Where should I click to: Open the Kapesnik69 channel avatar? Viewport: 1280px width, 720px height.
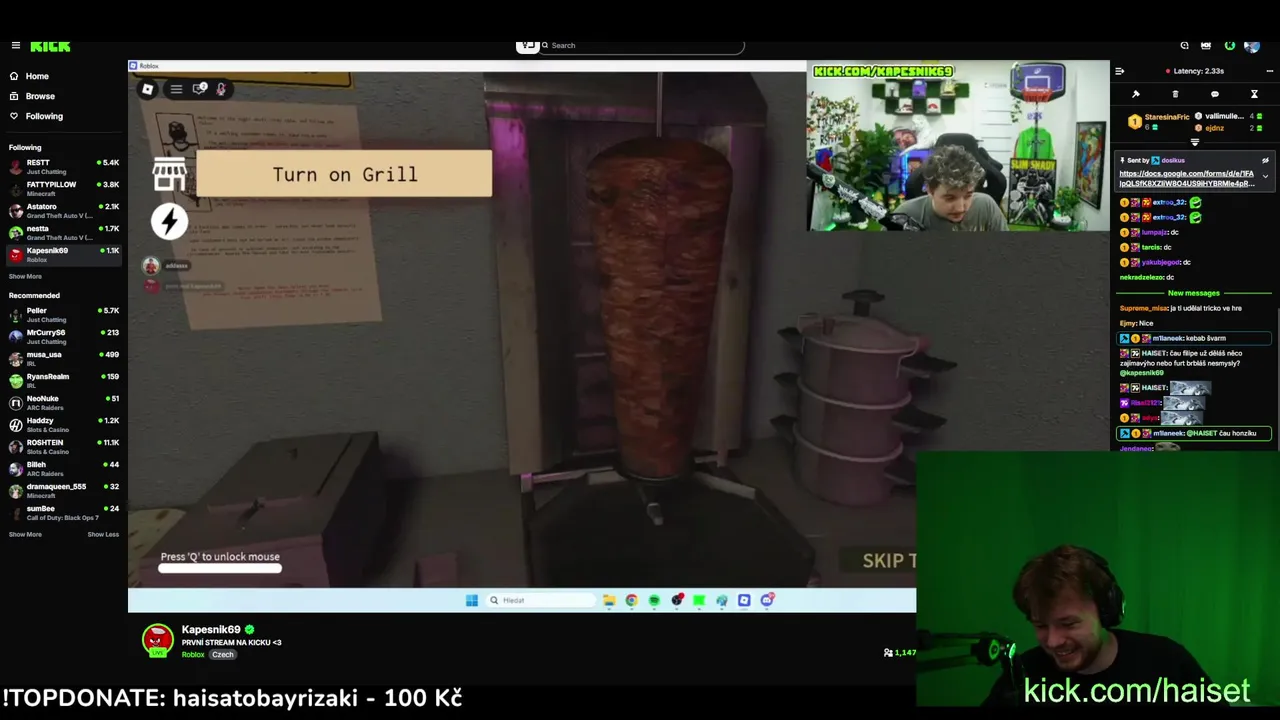pyautogui.click(x=157, y=640)
